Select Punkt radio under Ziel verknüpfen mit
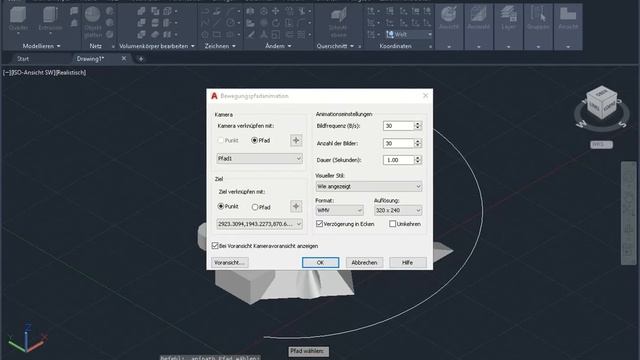This screenshot has height=360, width=640. pyautogui.click(x=228, y=207)
